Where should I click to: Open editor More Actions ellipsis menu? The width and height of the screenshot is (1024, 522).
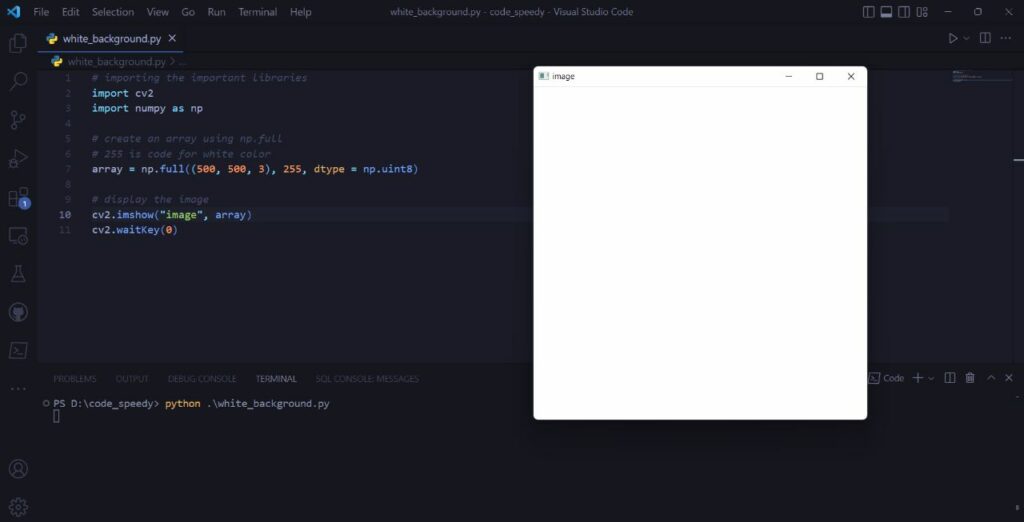(x=1006, y=39)
